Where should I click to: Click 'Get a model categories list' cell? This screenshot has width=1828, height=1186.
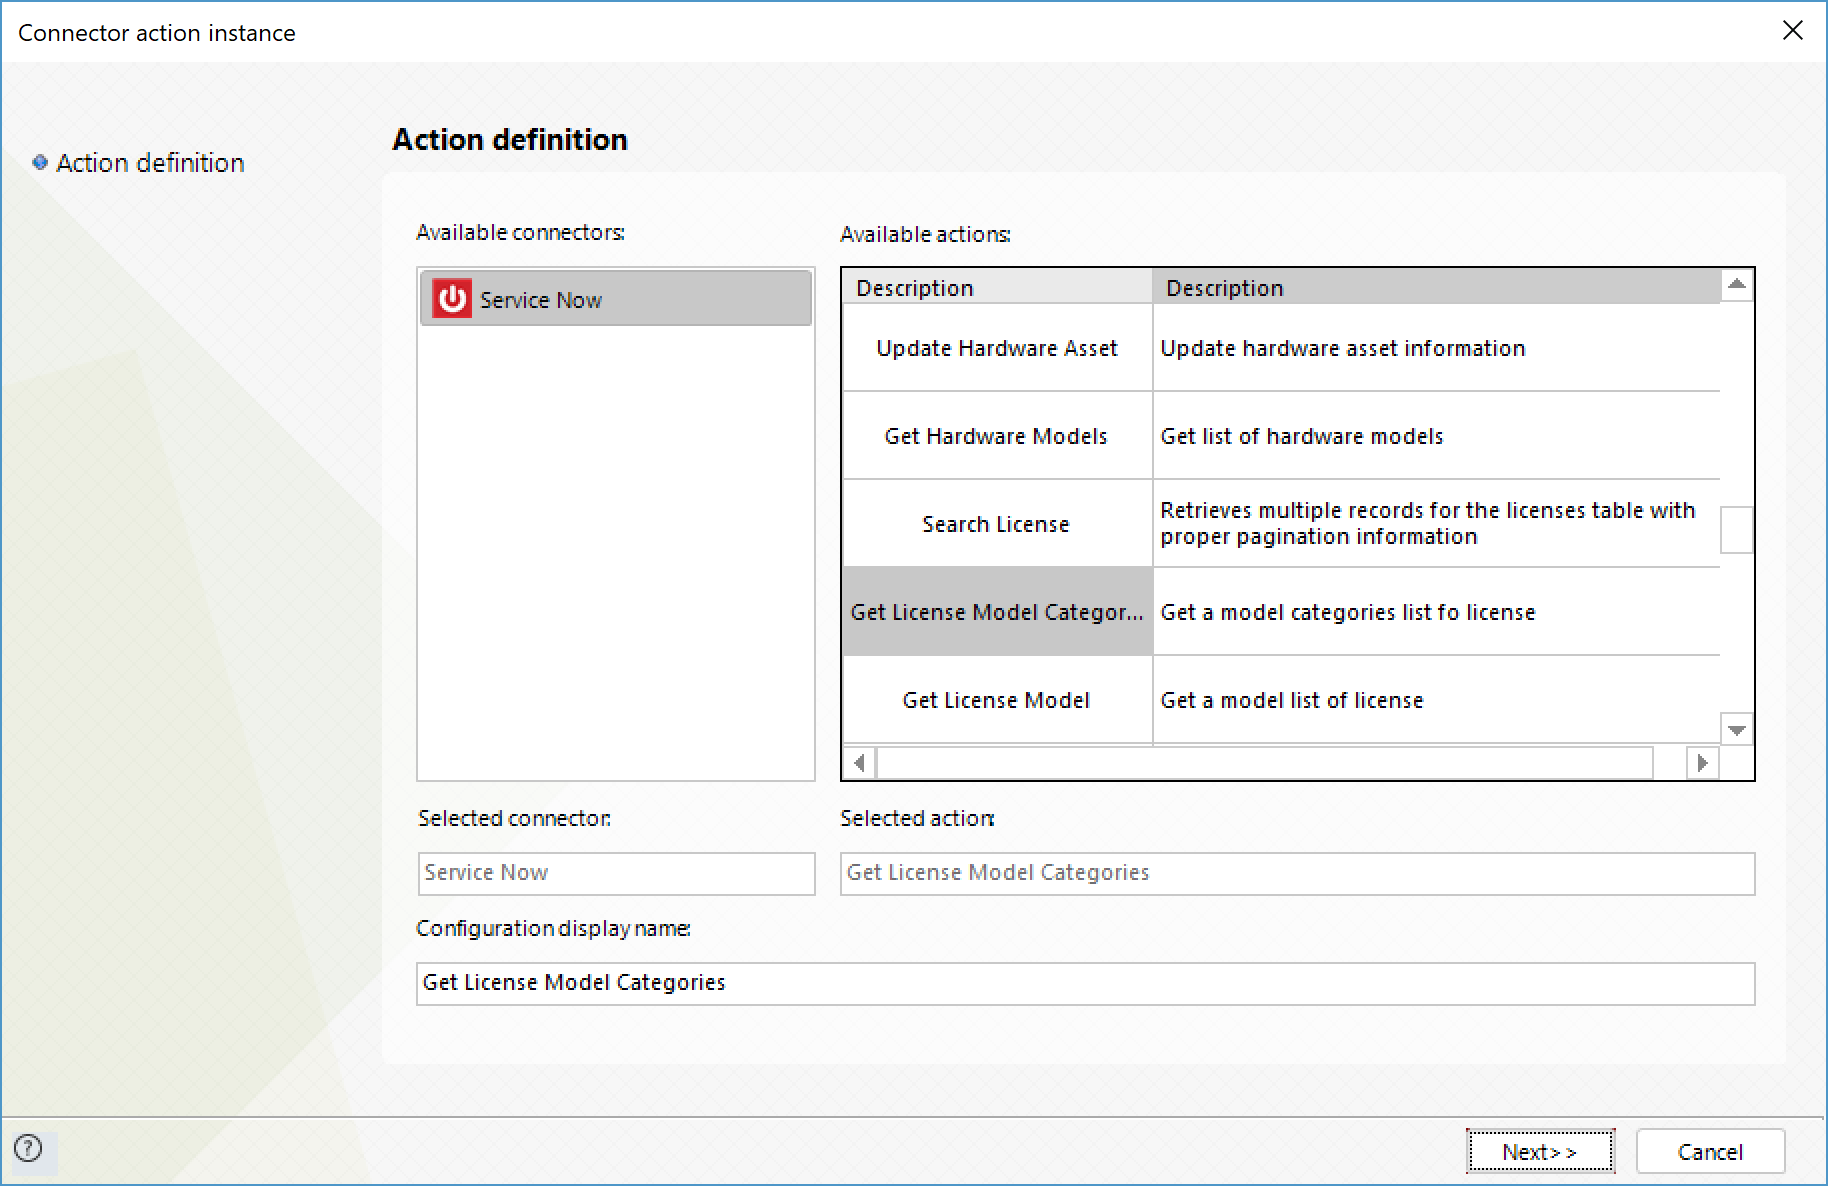click(x=1436, y=612)
